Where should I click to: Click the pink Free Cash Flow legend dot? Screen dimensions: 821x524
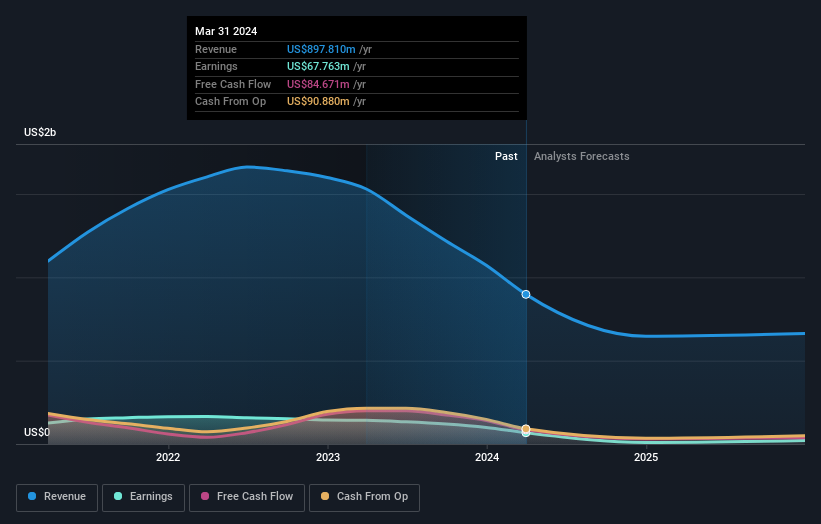tap(205, 496)
